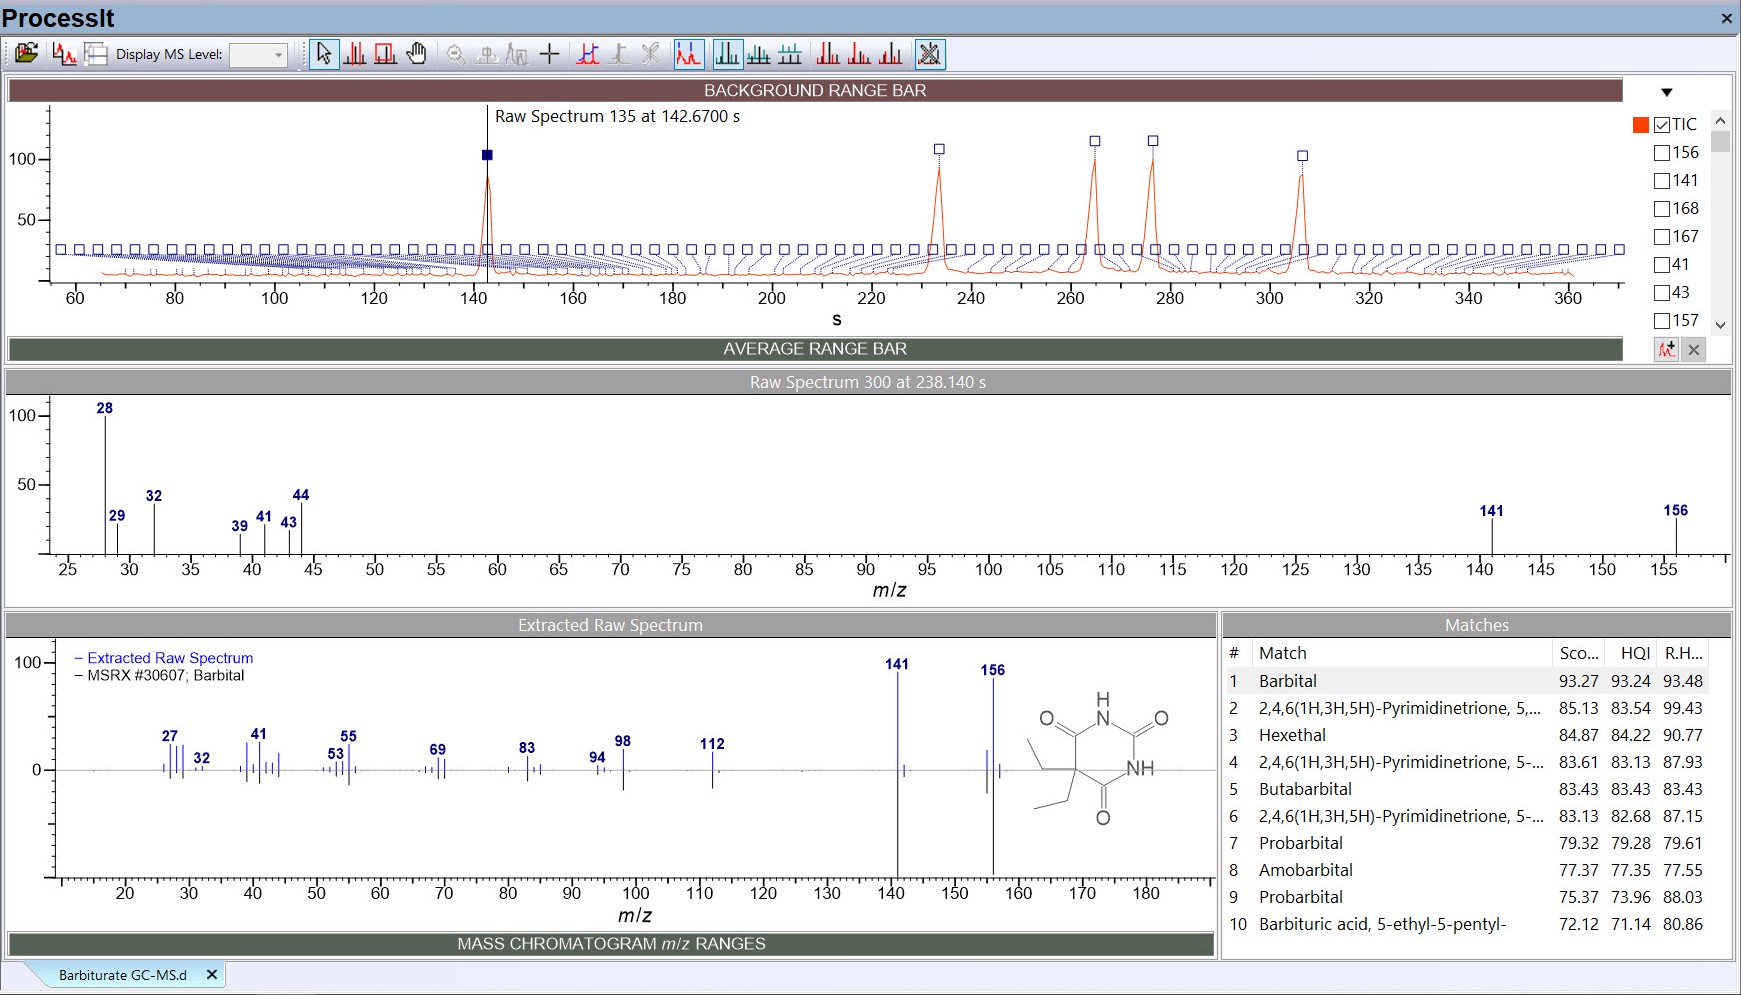This screenshot has height=995, width=1741.
Task: Click the open file folder icon
Action: [x=26, y=54]
